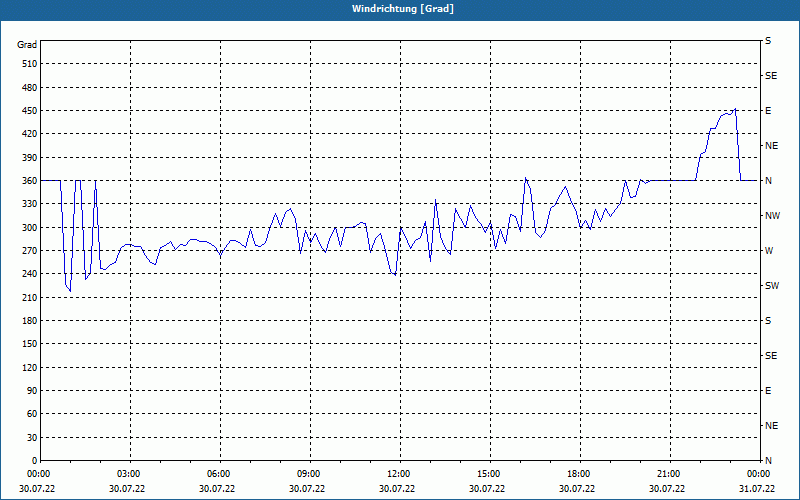Click the 30 y-axis tick label
The height and width of the screenshot is (500, 800).
pos(32,437)
